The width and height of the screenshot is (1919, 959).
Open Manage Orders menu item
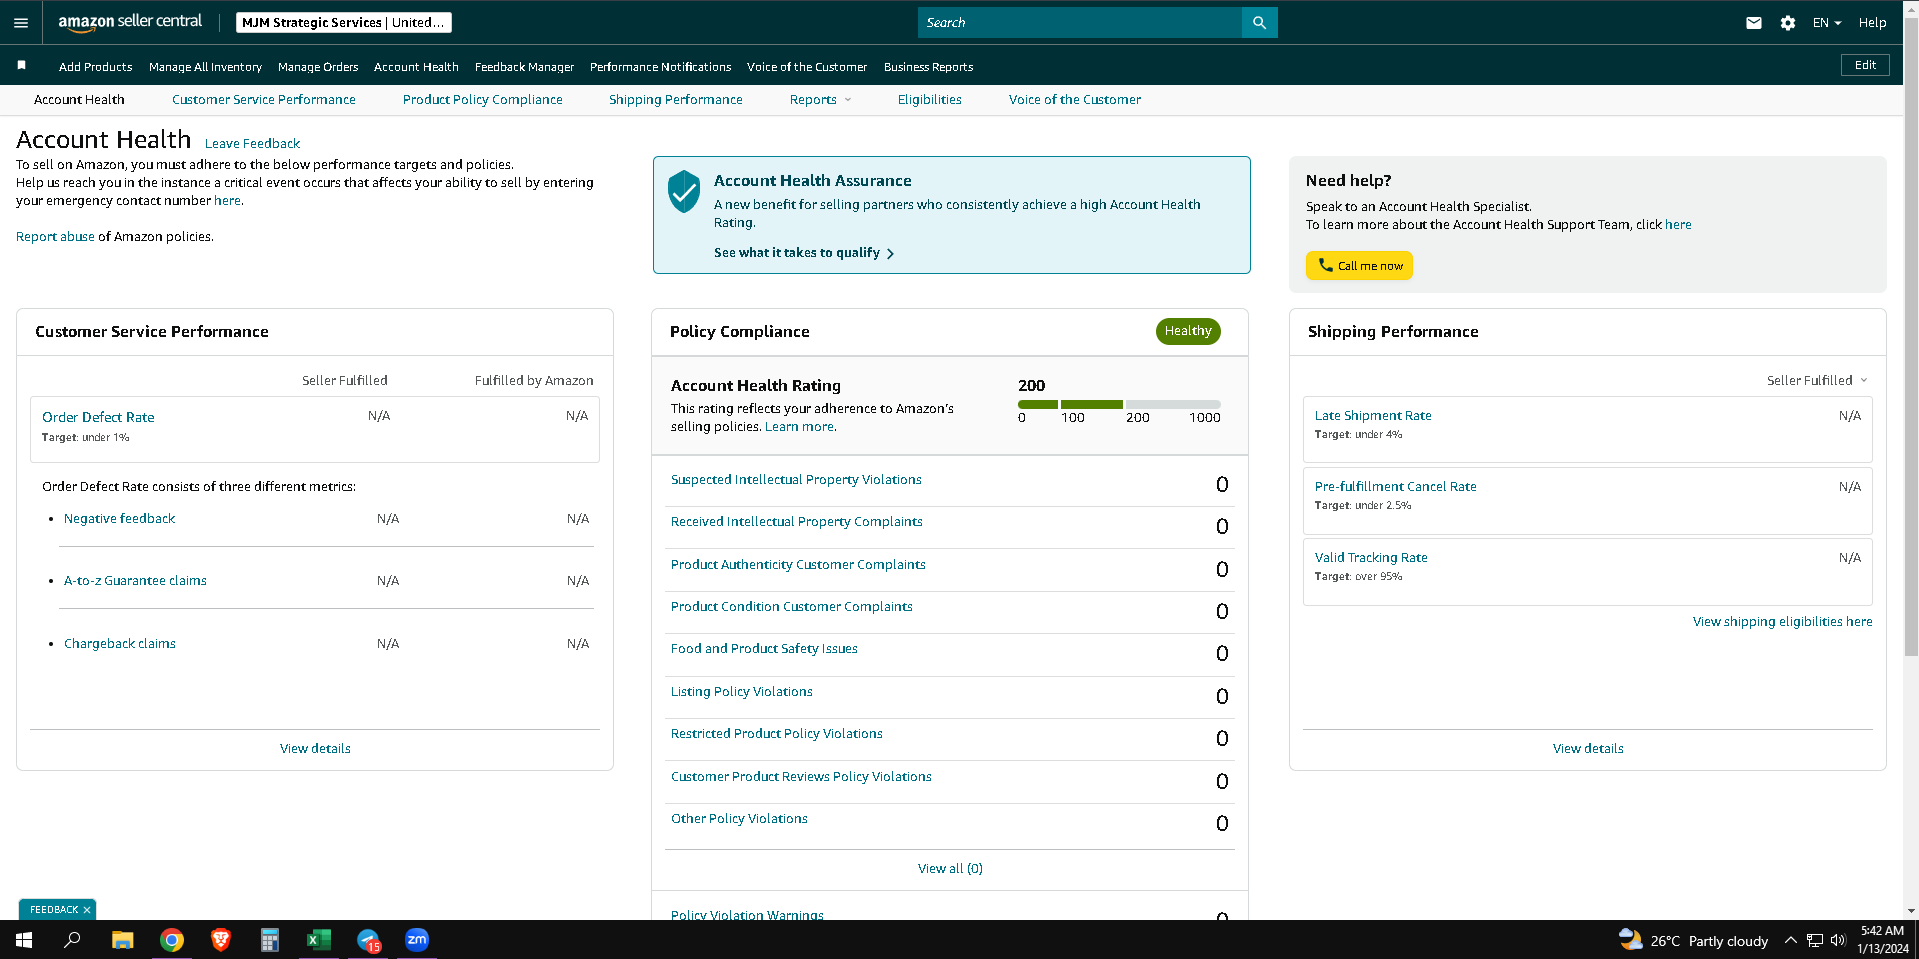(318, 67)
